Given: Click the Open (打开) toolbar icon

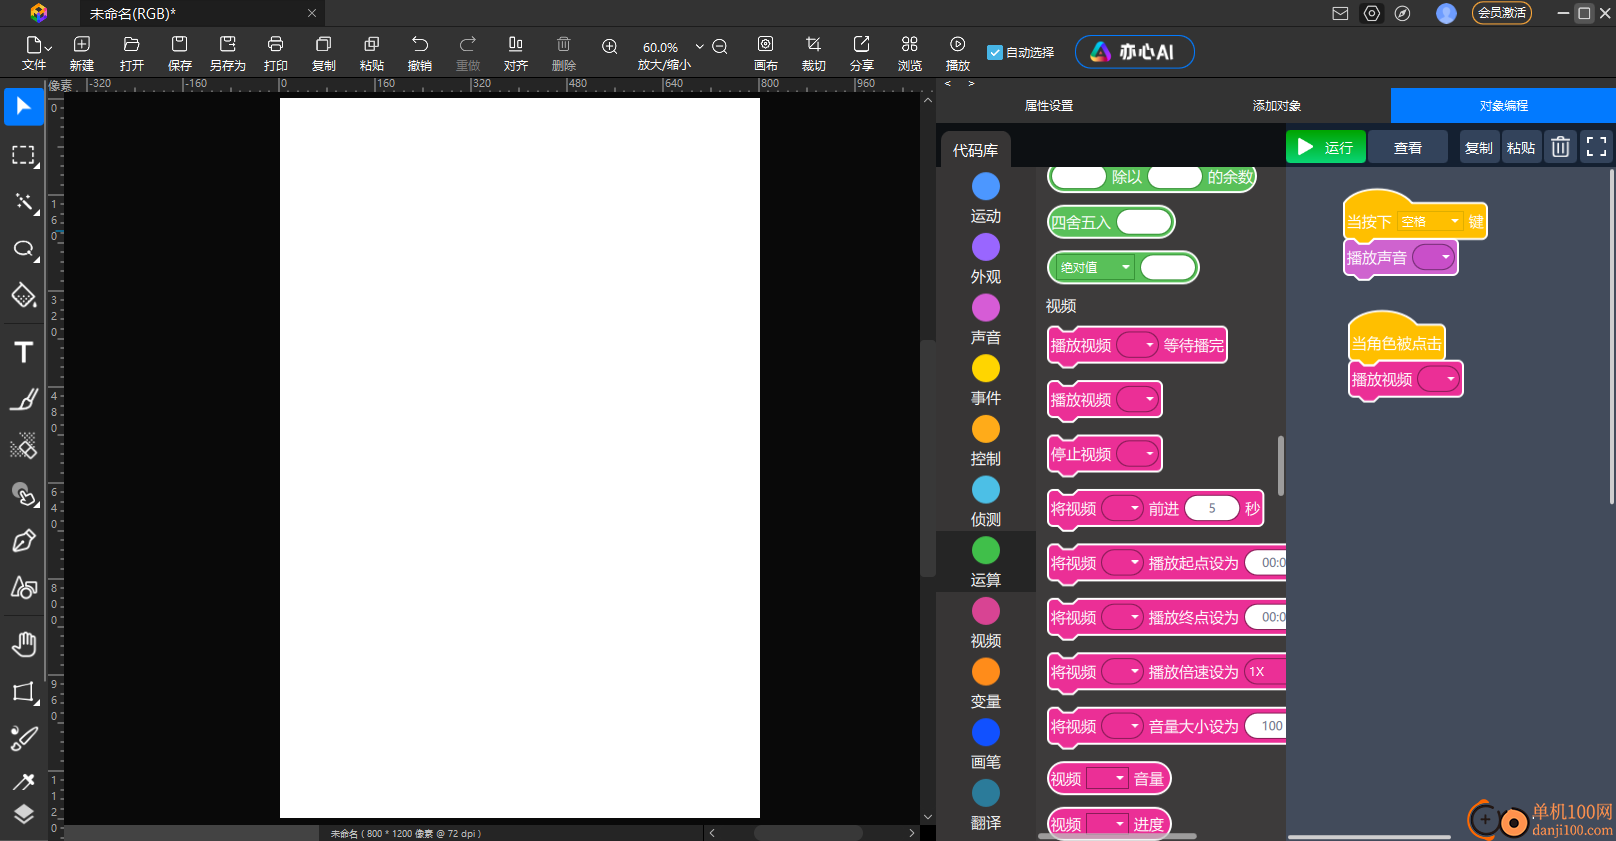Looking at the screenshot, I should 131,52.
